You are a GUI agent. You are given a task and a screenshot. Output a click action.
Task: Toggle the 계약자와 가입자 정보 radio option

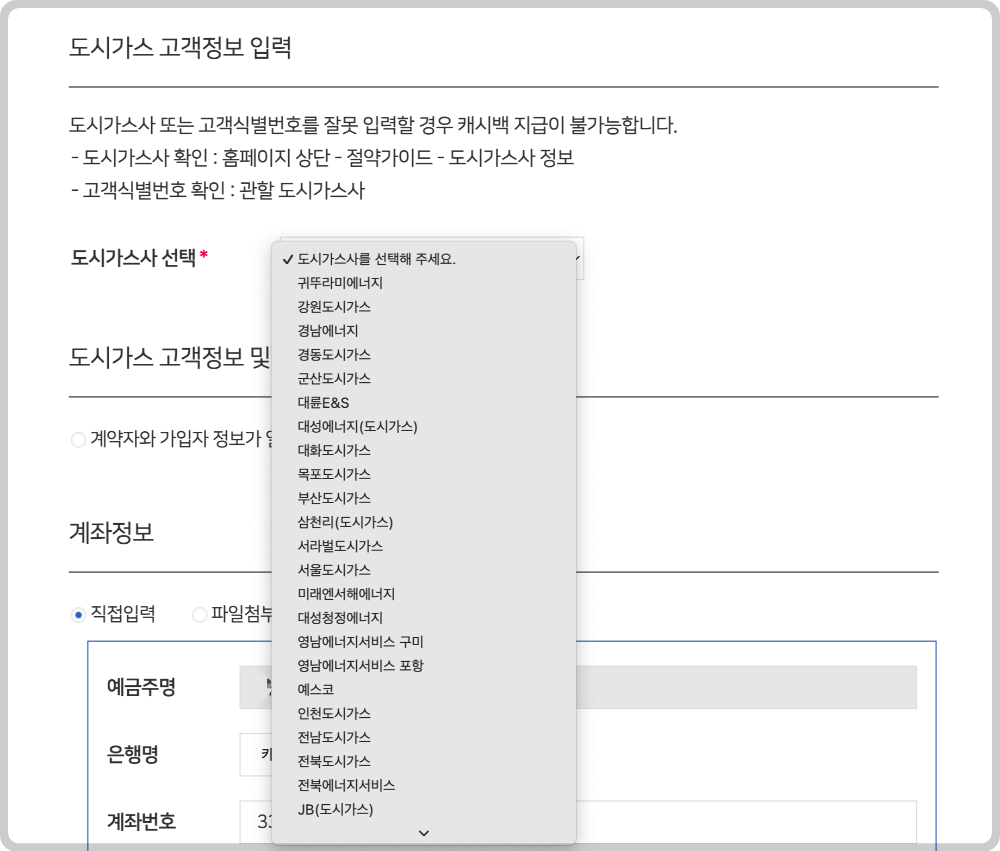(78, 440)
